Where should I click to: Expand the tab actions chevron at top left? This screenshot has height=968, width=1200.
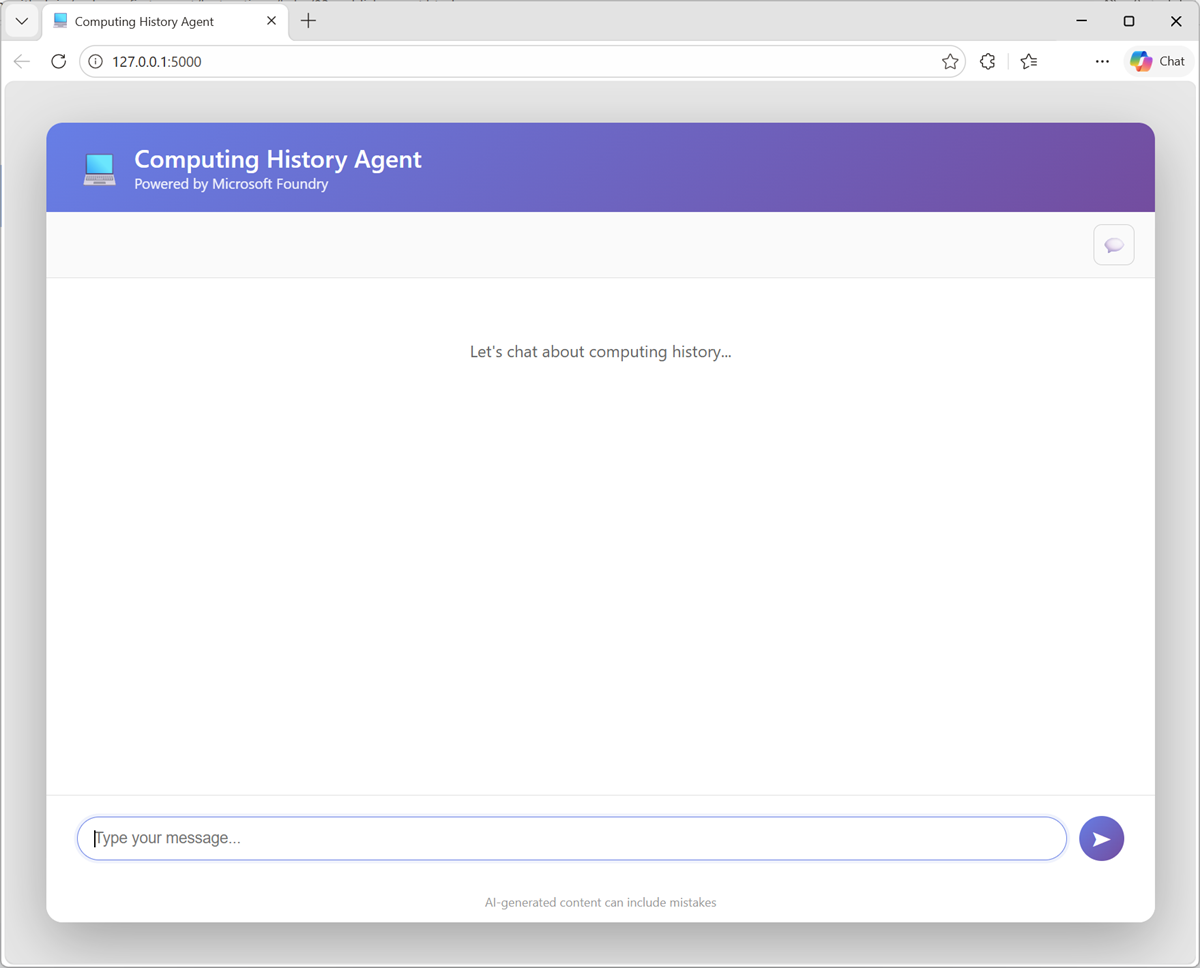pos(21,21)
